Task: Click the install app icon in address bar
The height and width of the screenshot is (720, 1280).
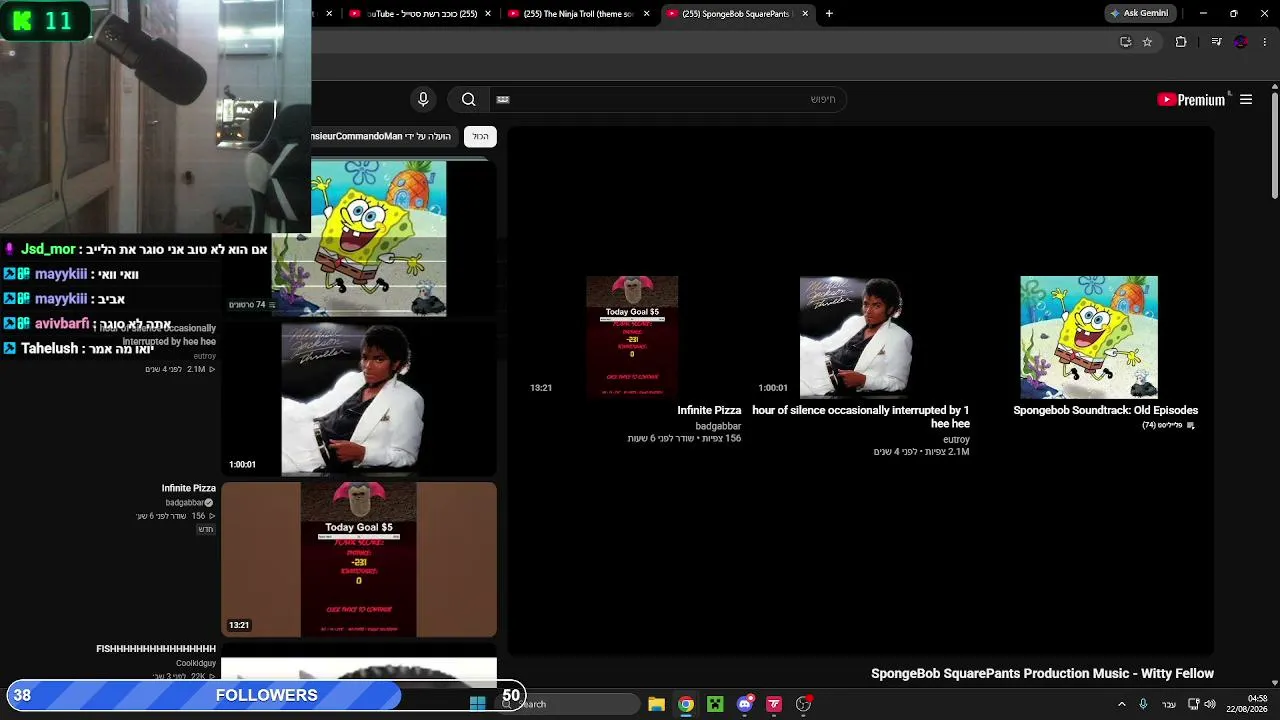Action: tap(1125, 42)
